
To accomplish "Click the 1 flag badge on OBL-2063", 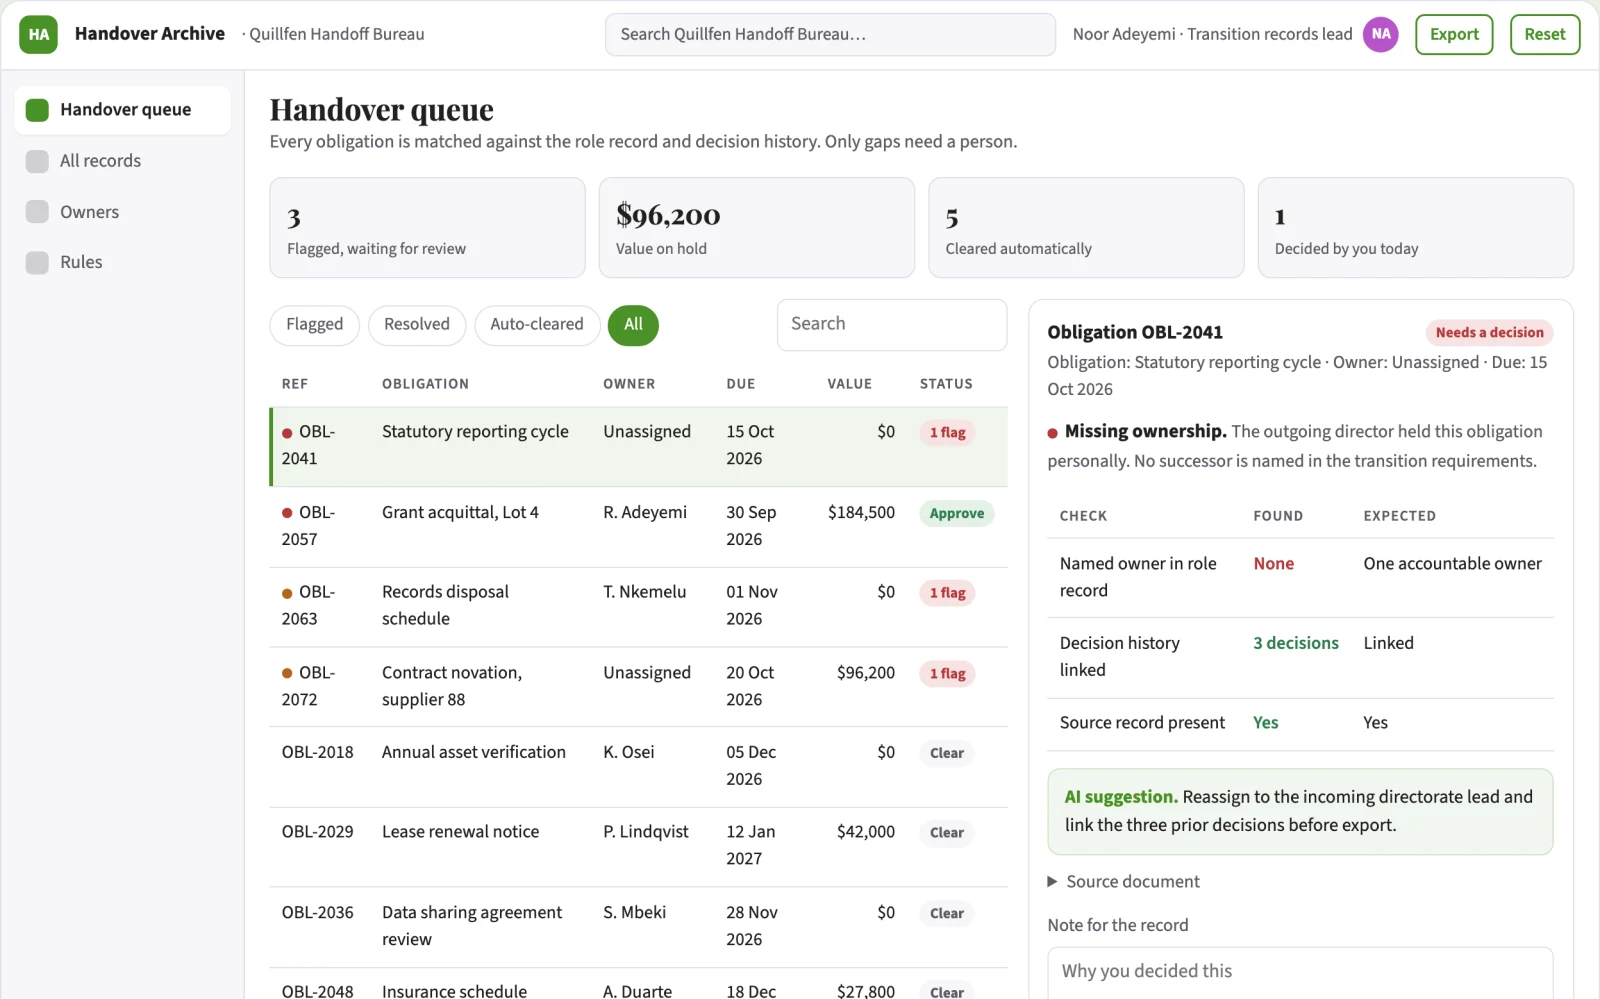I will pyautogui.click(x=947, y=593).
